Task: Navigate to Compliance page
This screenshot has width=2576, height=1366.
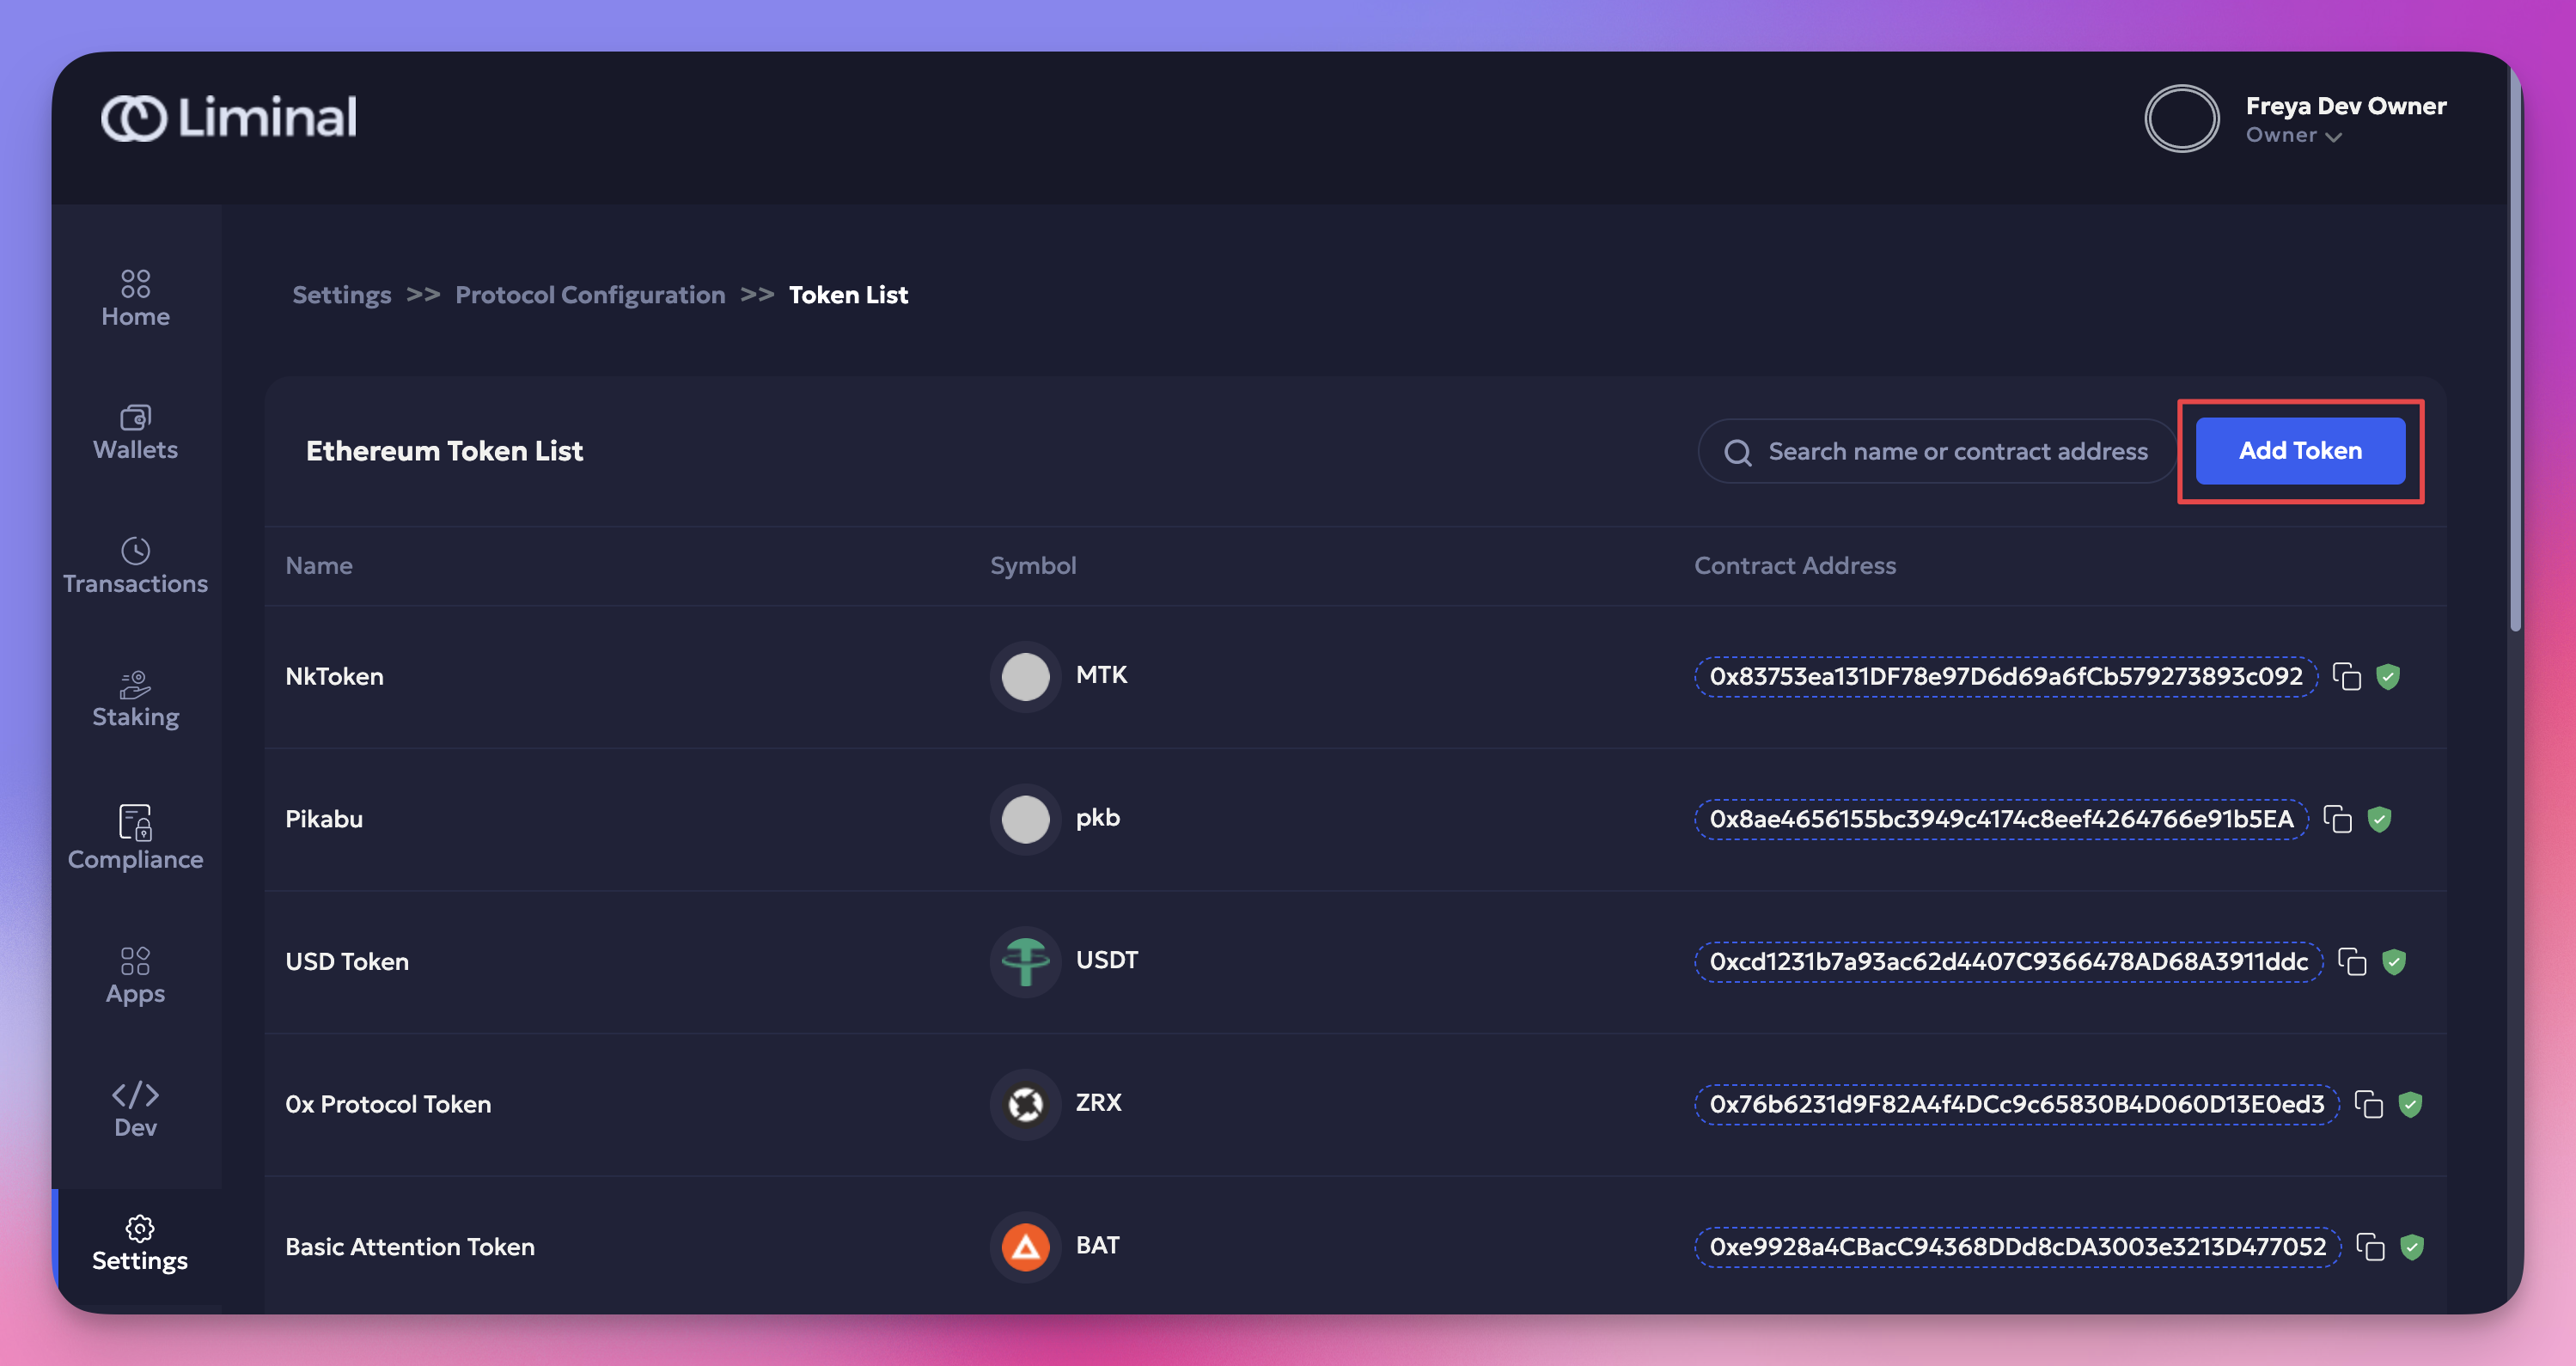Action: point(135,838)
